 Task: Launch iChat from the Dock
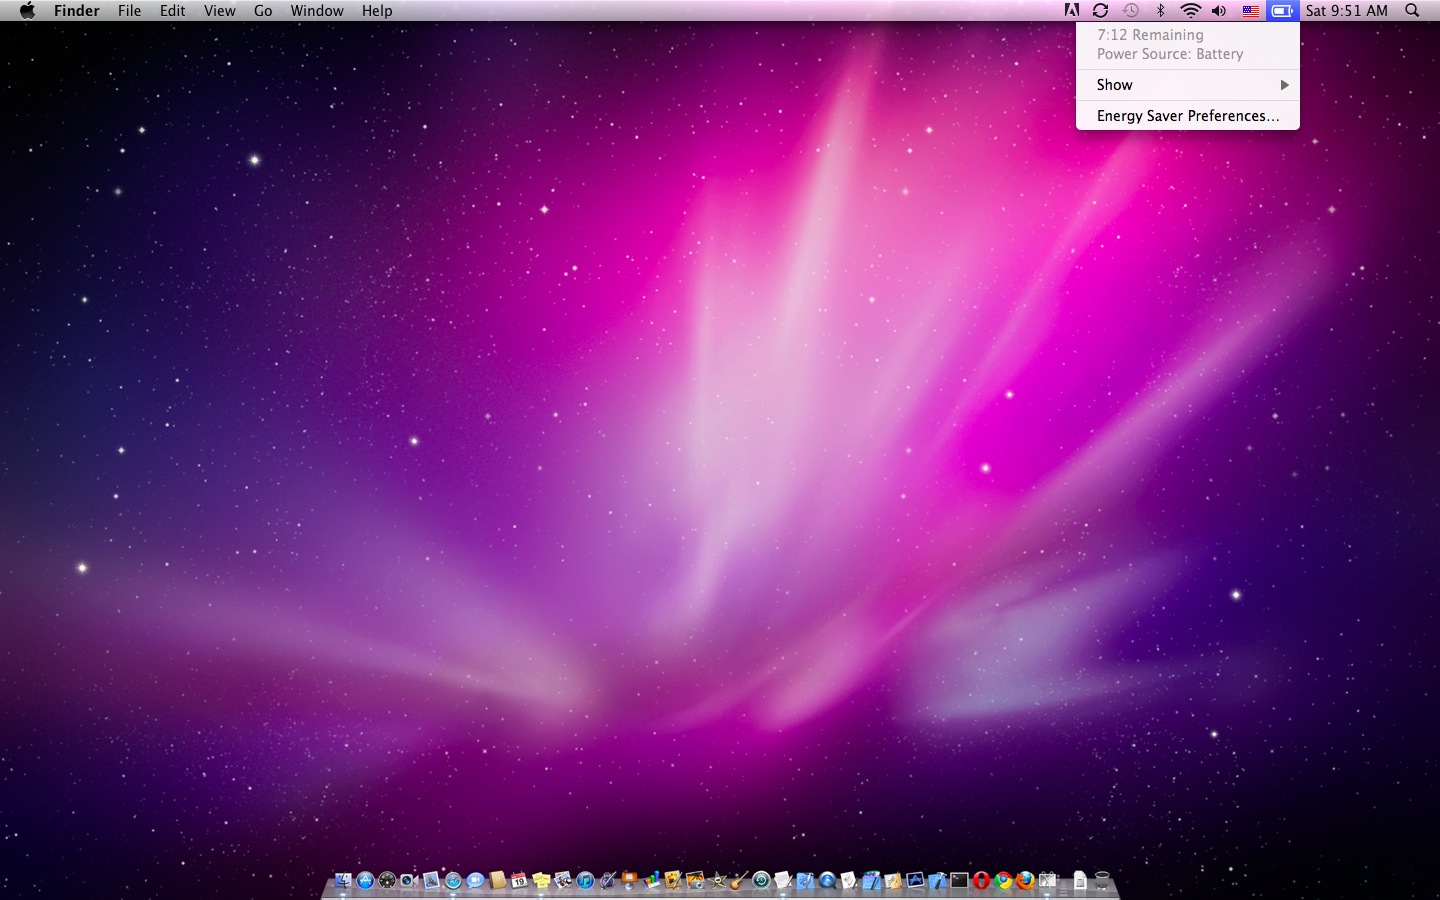click(x=475, y=880)
